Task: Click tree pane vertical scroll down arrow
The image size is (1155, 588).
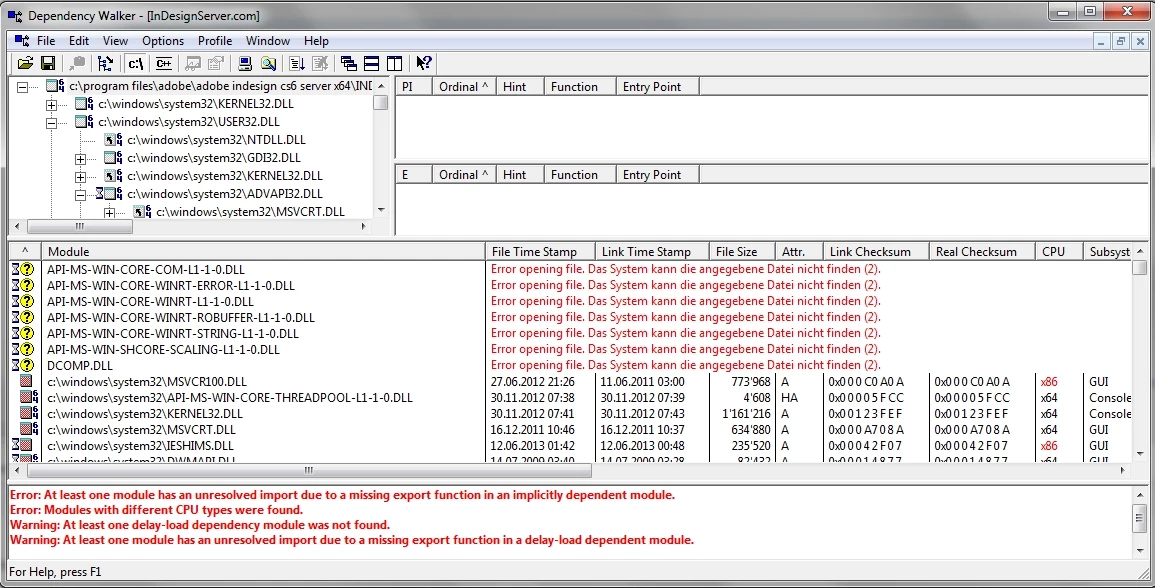Action: (381, 210)
